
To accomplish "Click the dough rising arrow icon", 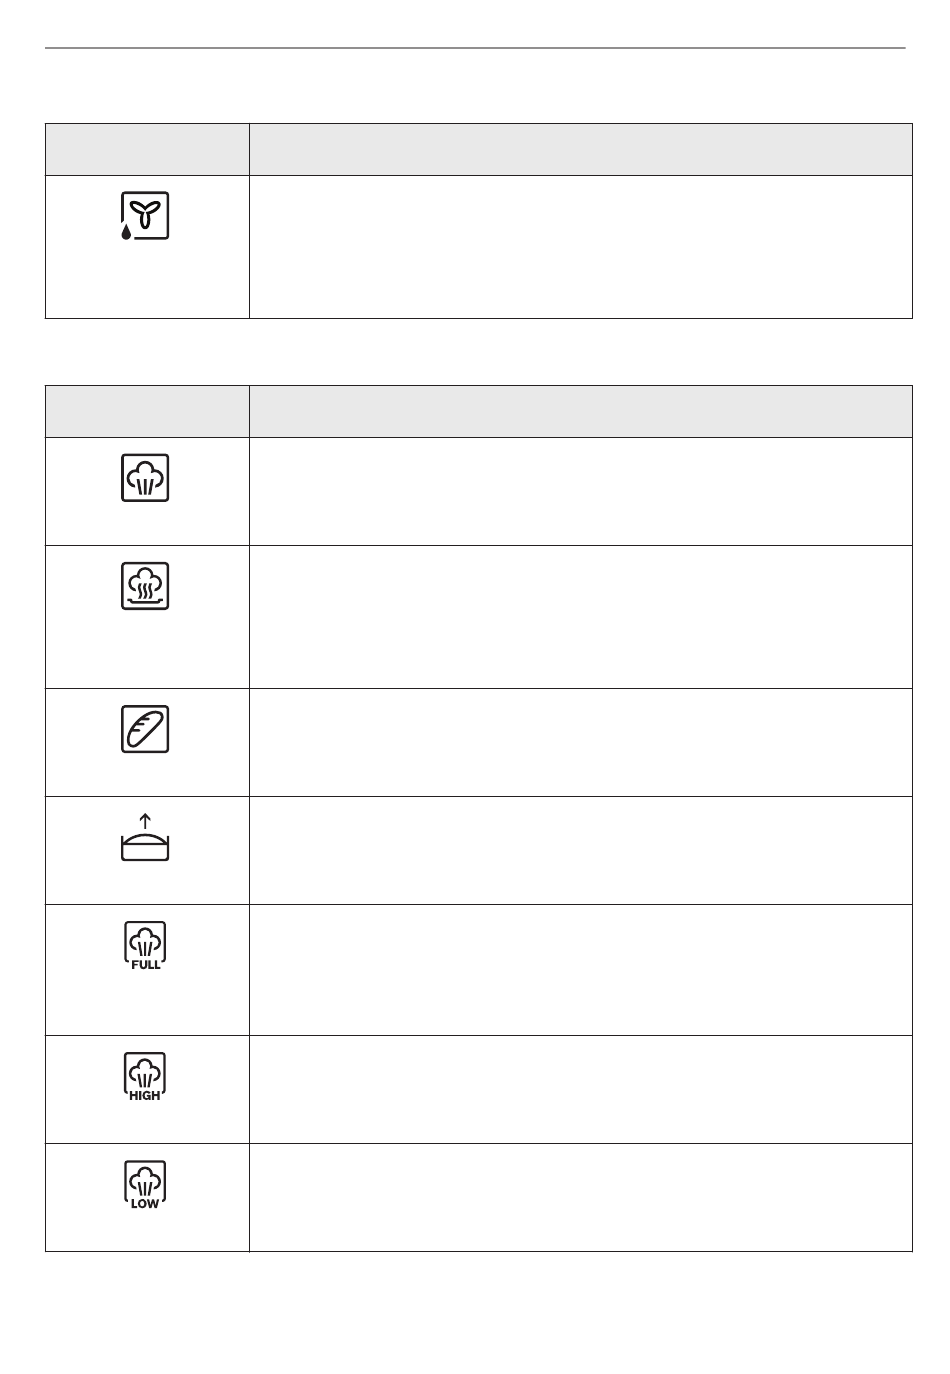I will 145,837.
